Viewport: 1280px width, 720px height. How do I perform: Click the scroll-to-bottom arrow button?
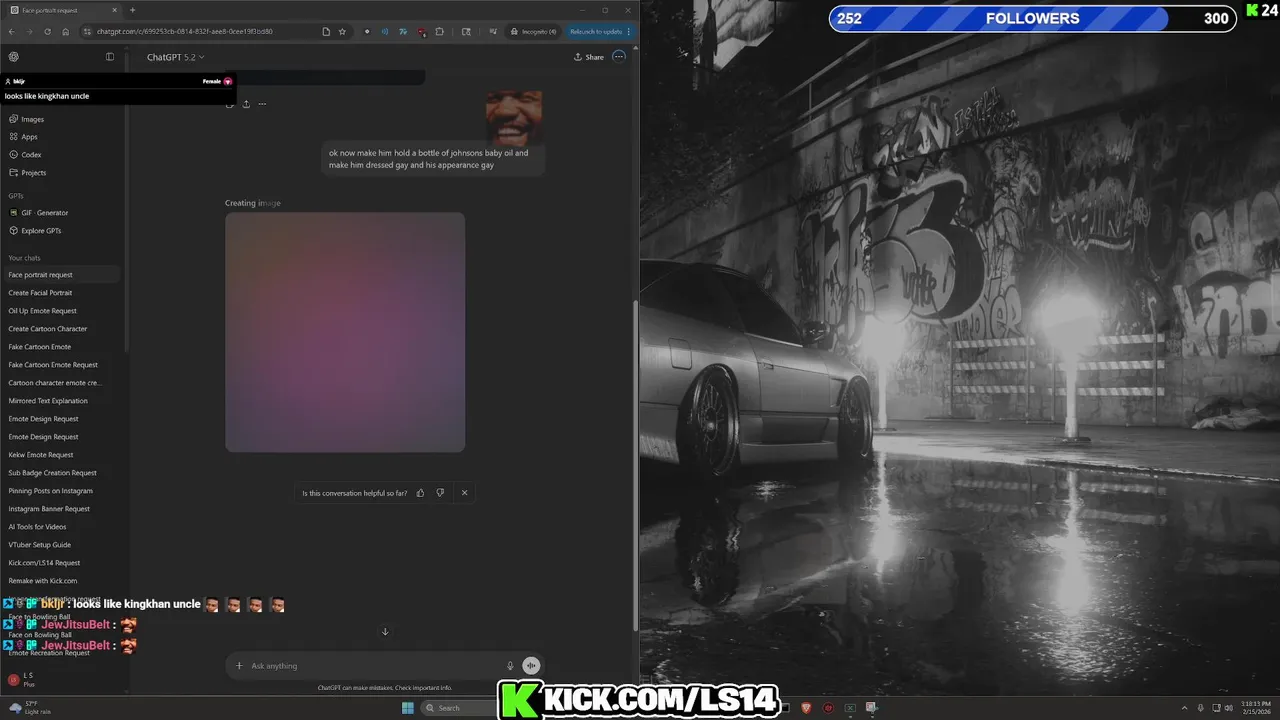[385, 631]
